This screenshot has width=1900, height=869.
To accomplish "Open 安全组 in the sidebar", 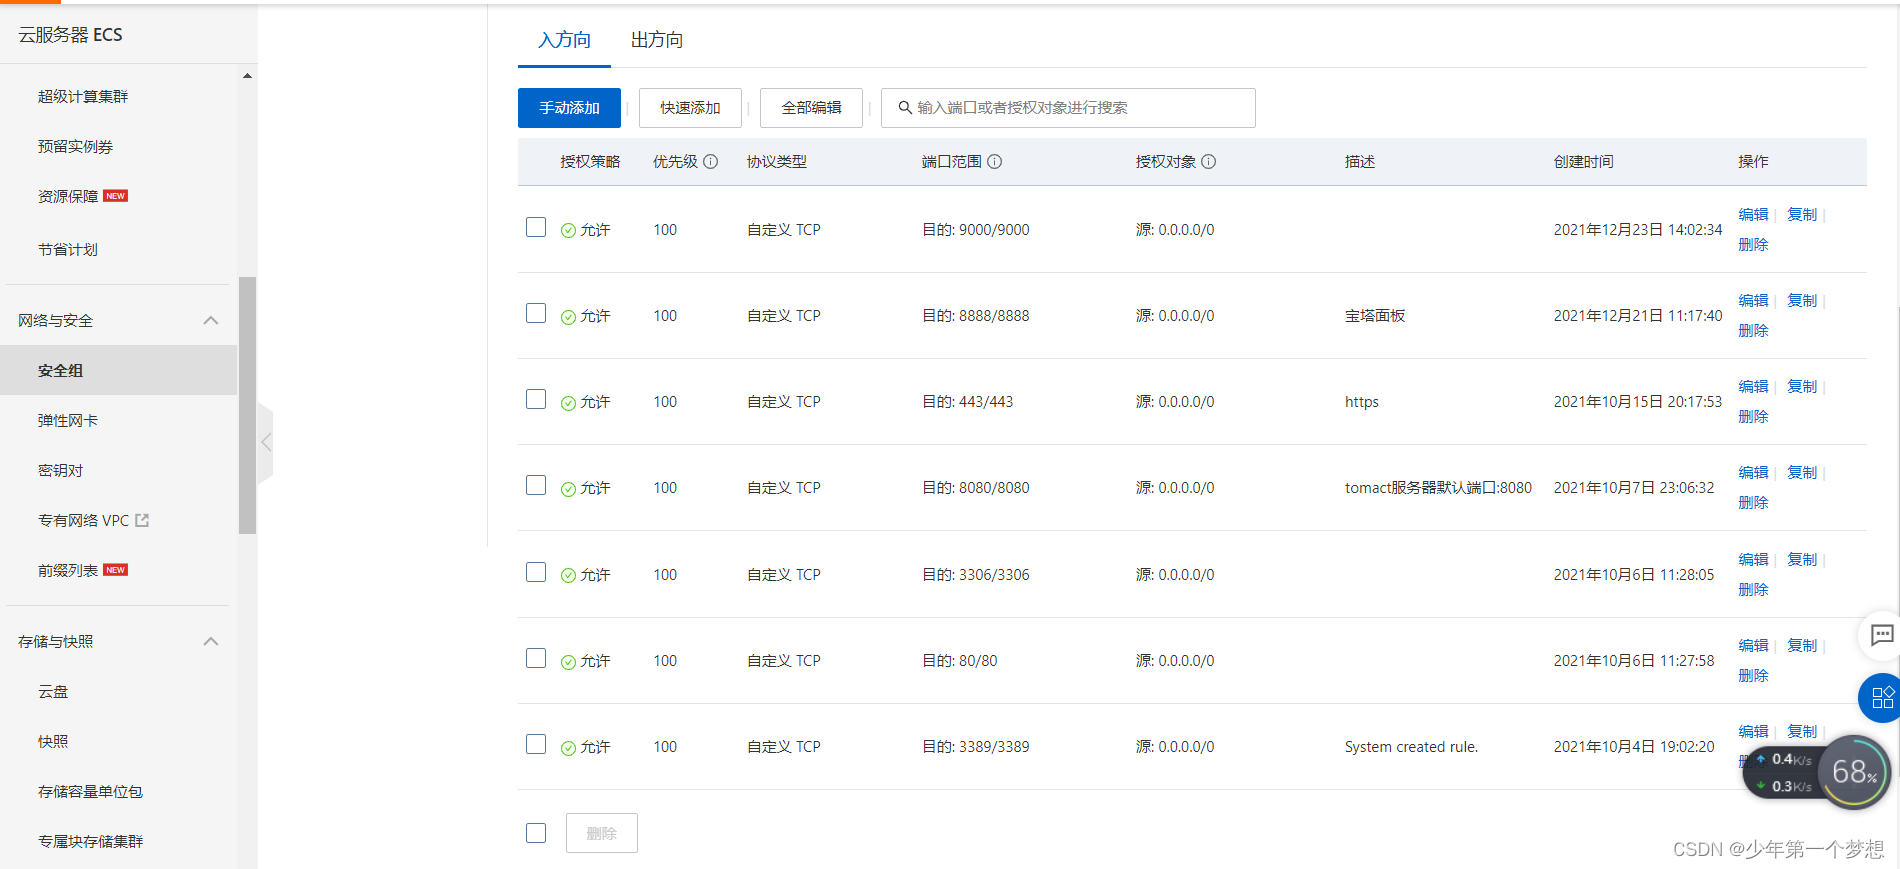I will [118, 370].
